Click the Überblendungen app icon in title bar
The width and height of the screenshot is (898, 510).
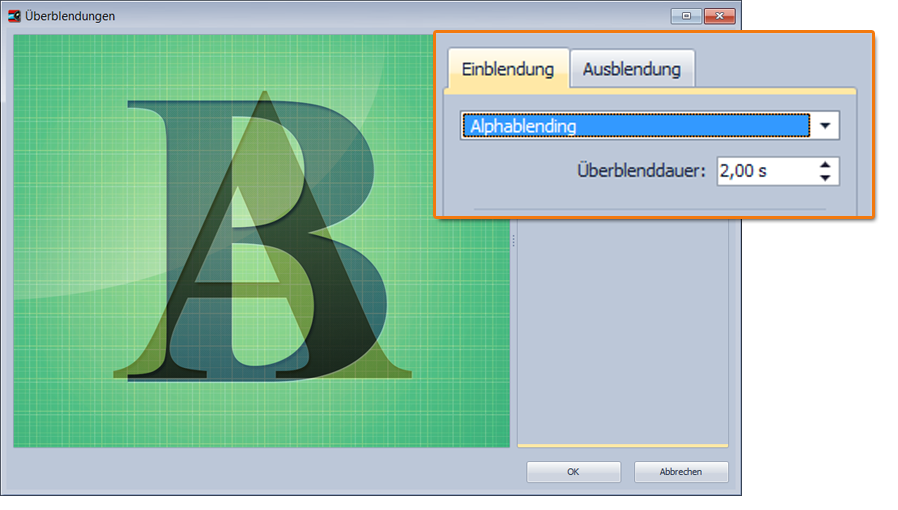tap(14, 16)
